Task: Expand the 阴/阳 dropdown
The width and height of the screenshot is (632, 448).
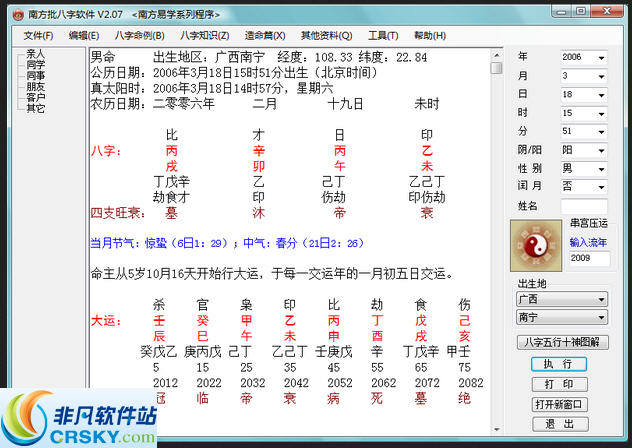Action: coord(601,151)
